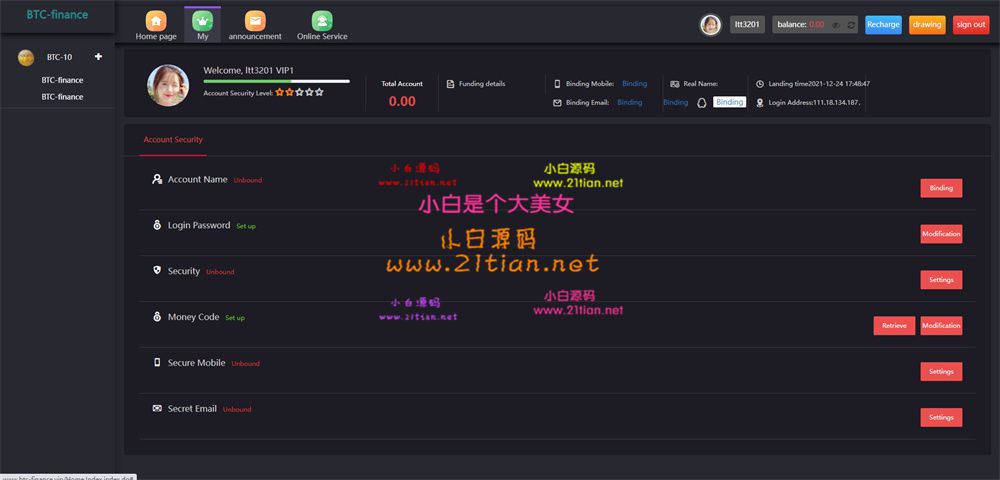Screen dimensions: 1000x480
Task: Click the BTC-10 coin icon
Action: [26, 57]
